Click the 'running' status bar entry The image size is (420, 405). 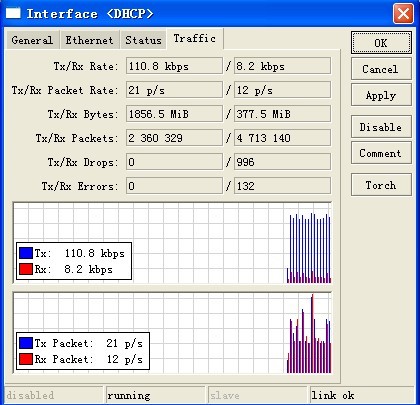(129, 395)
